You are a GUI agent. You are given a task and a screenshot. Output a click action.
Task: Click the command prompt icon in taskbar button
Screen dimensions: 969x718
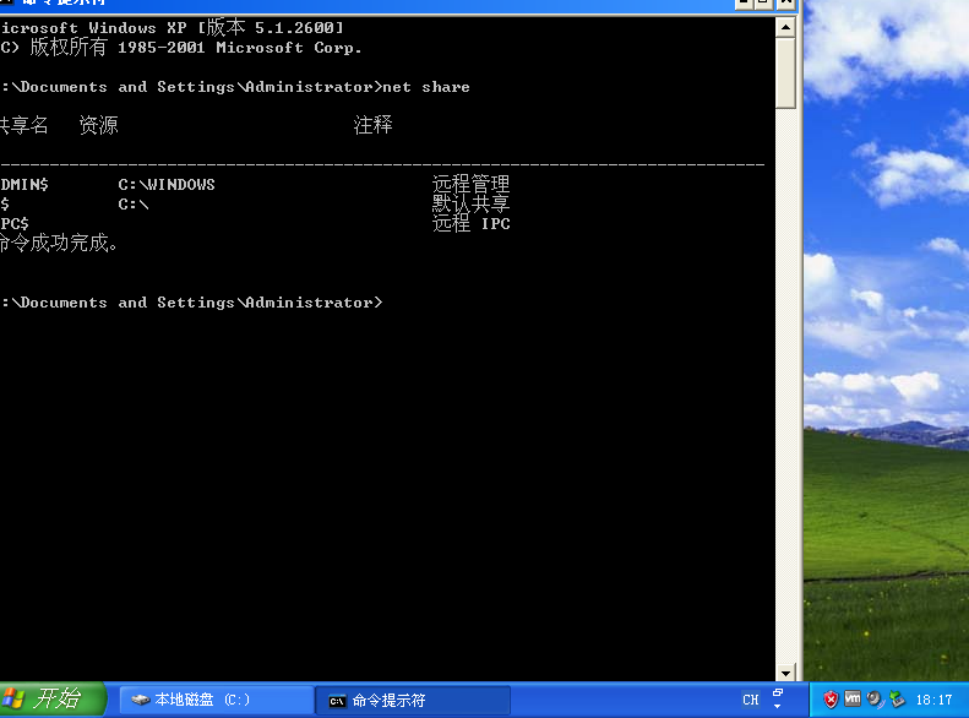(x=337, y=701)
